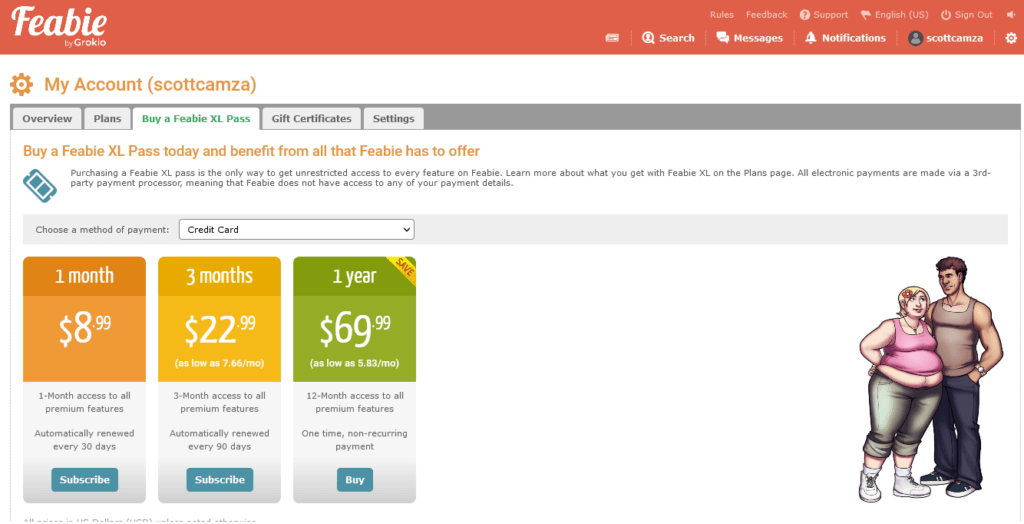Image resolution: width=1024 pixels, height=524 pixels.
Task: Click the scottcamza username in header
Action: pyautogui.click(x=954, y=38)
